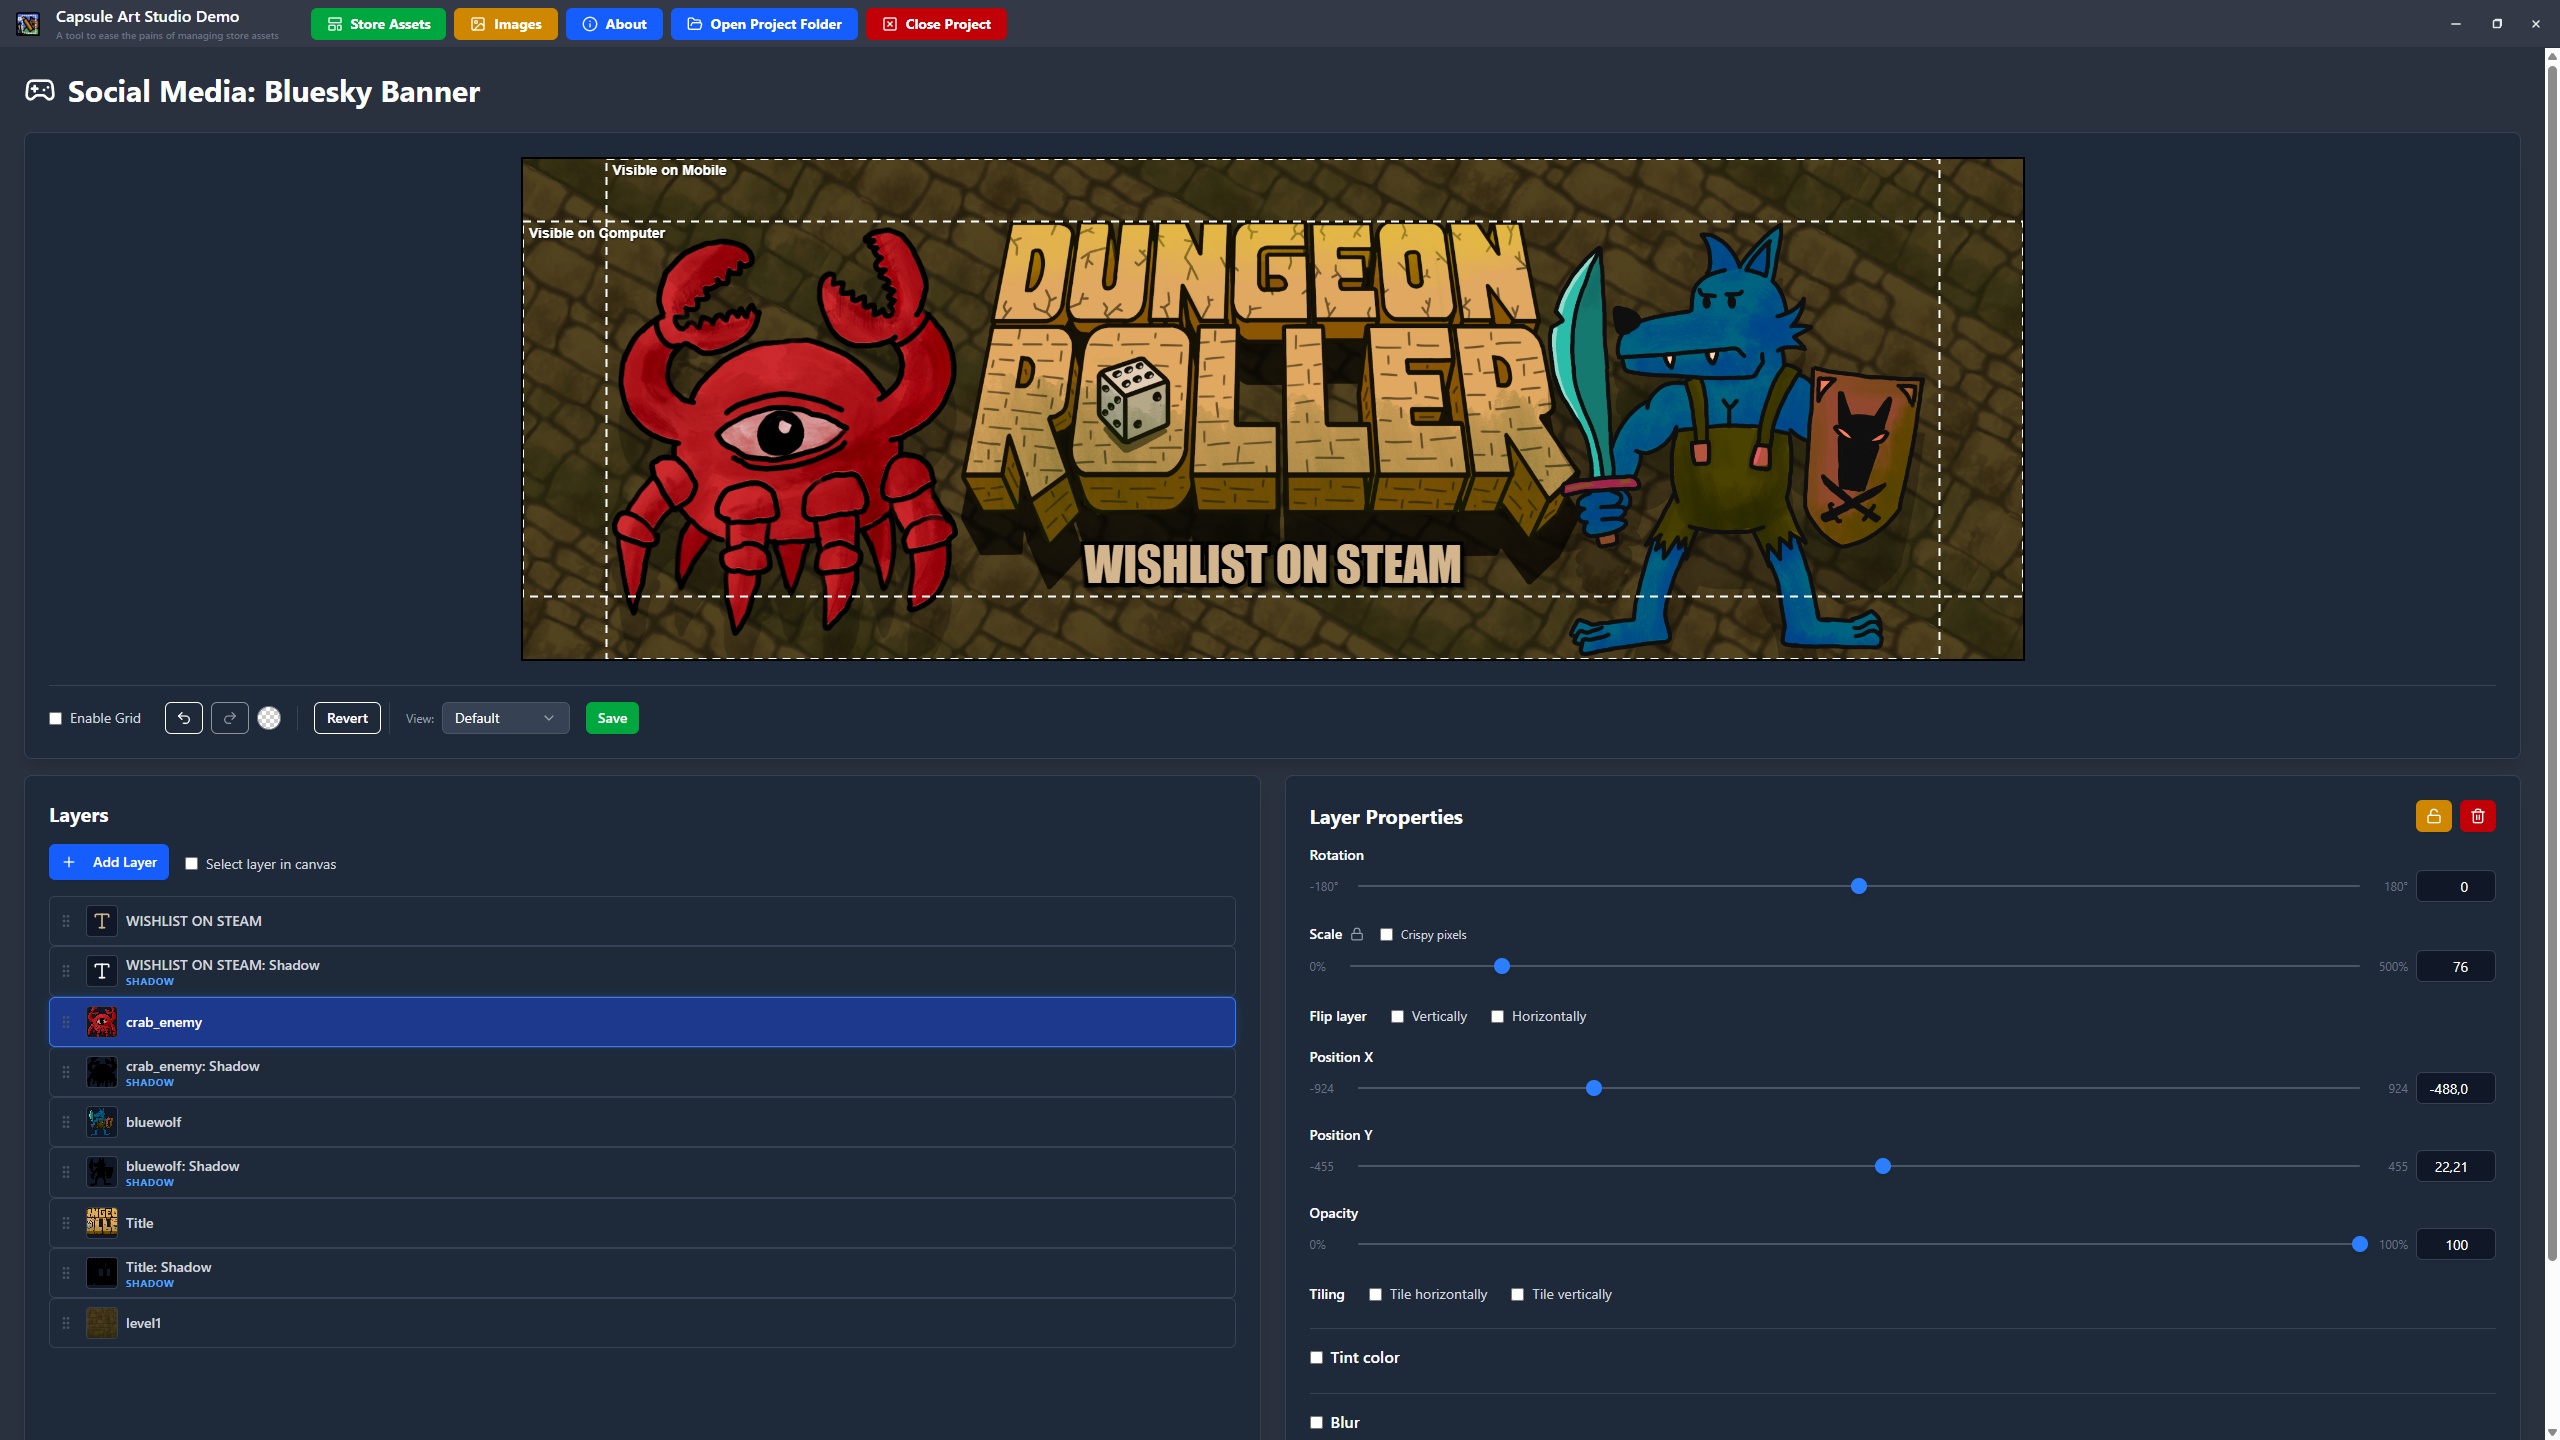
Task: Click the bluewolf layer drag handle
Action: coord(66,1122)
